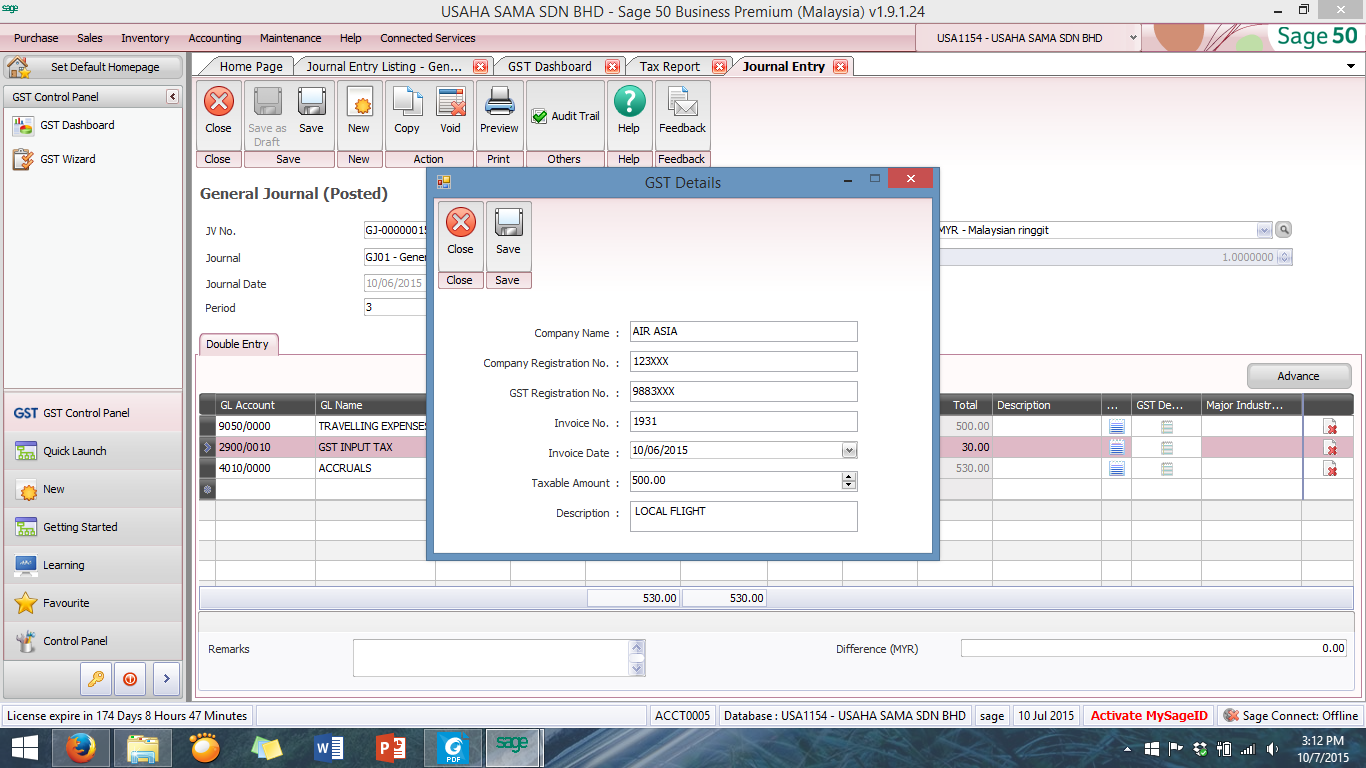Click currency search magnifier icon
Viewport: 1366px width, 768px height.
click(x=1284, y=230)
